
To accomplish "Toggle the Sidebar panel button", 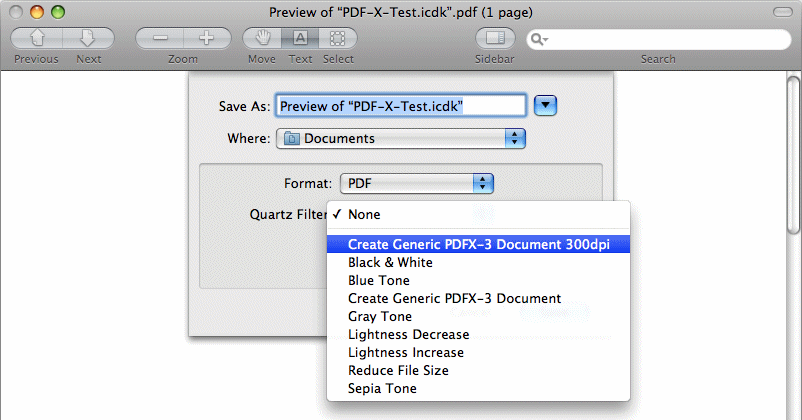I will pos(495,38).
